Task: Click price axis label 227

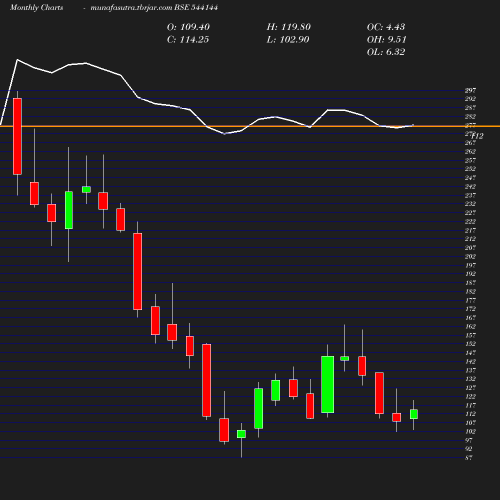Action: tap(470, 213)
